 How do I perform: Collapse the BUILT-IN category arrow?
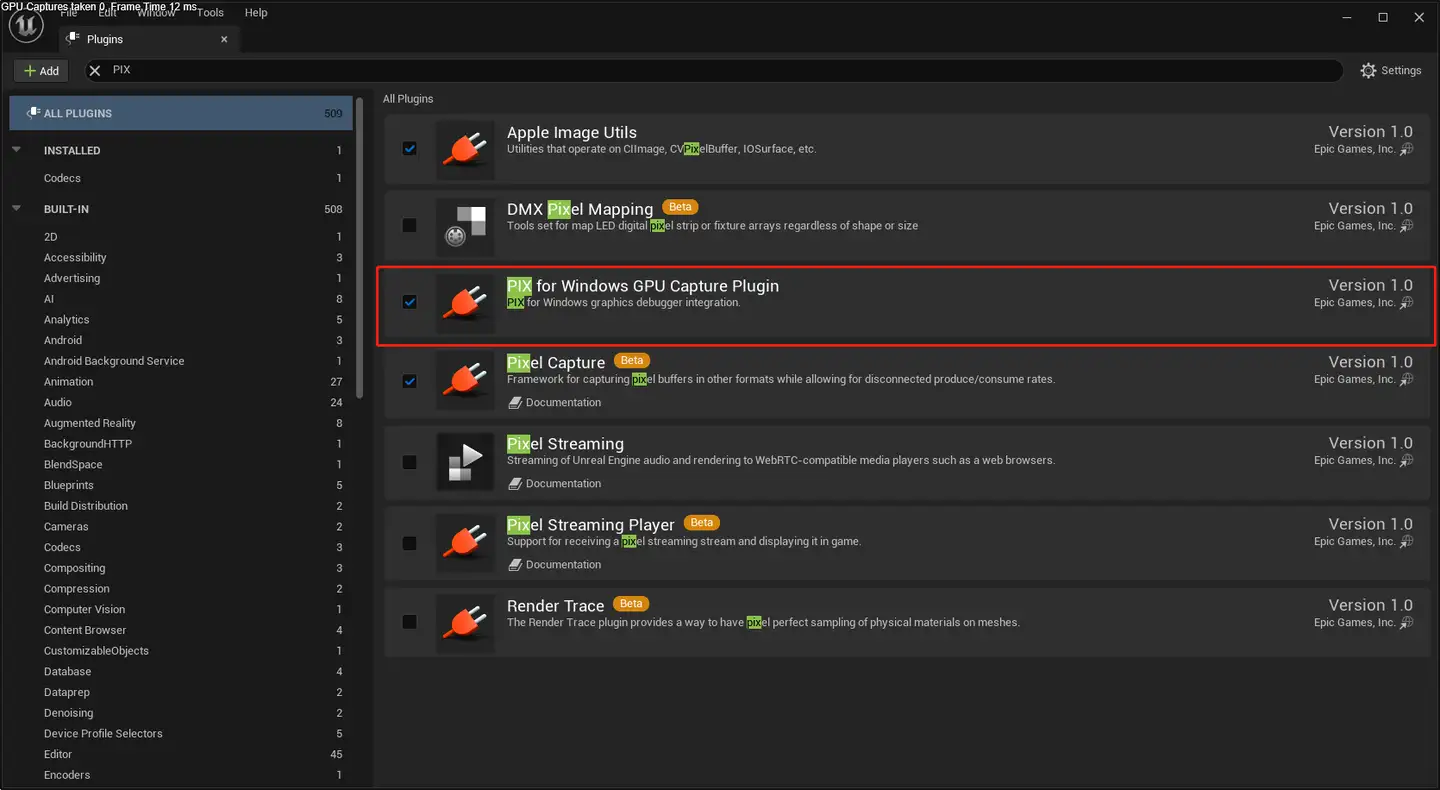coord(16,209)
